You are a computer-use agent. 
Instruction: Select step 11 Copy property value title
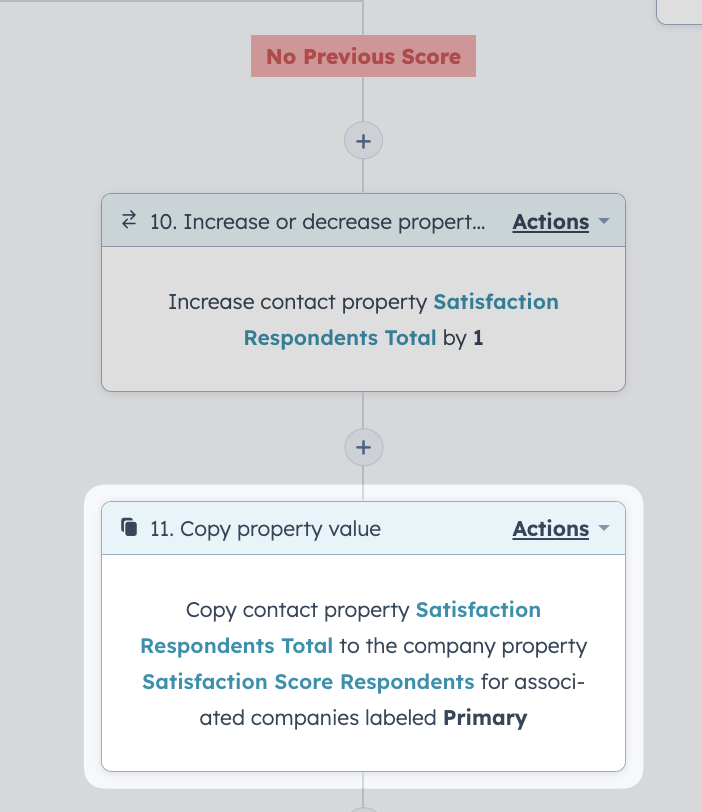(266, 529)
